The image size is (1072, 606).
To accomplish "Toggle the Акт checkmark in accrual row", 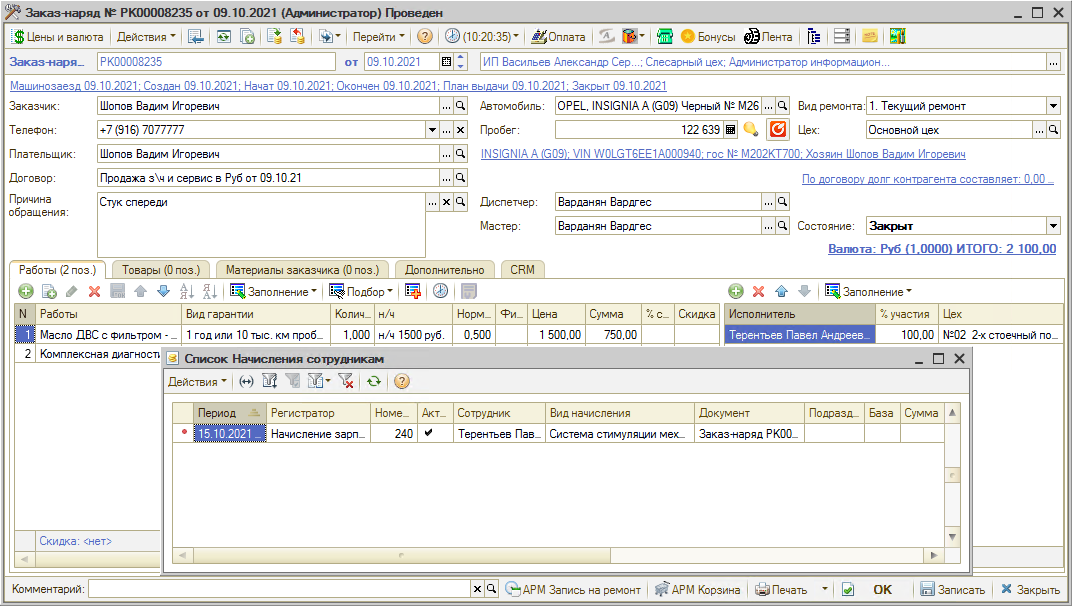I will 429,434.
